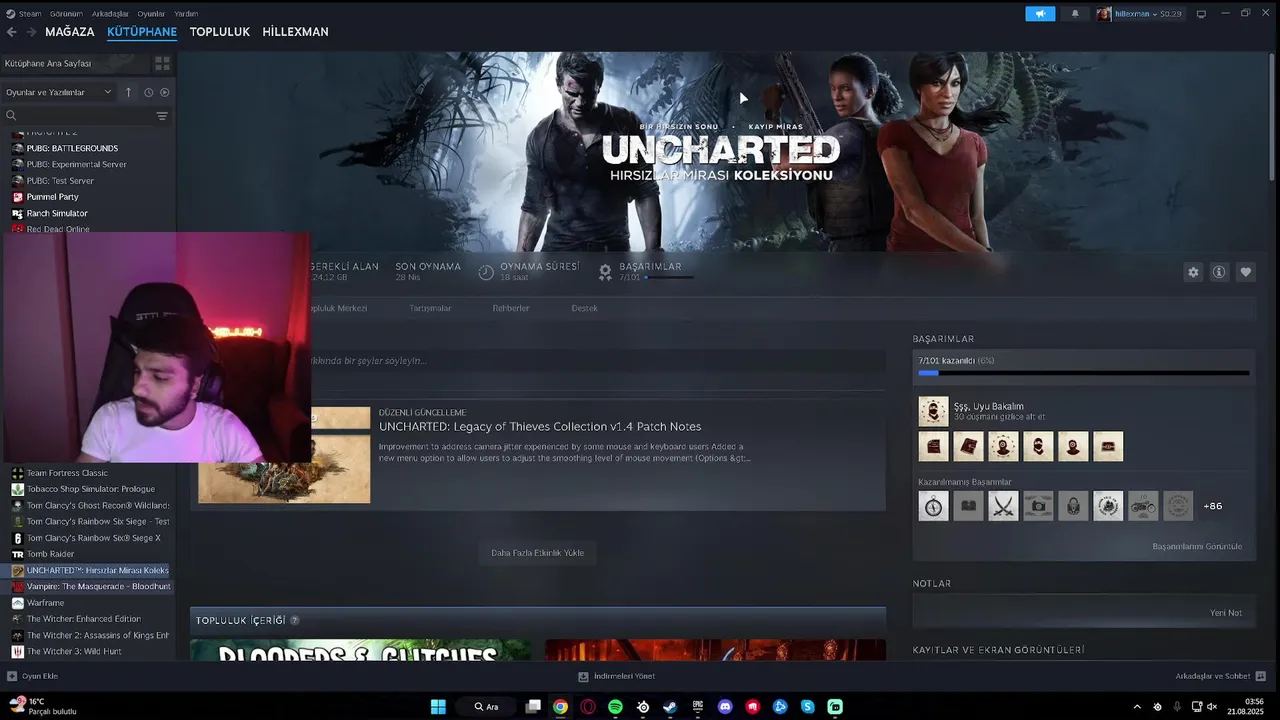
Task: Click the Oyun Ekle plus icon
Action: click(12, 676)
